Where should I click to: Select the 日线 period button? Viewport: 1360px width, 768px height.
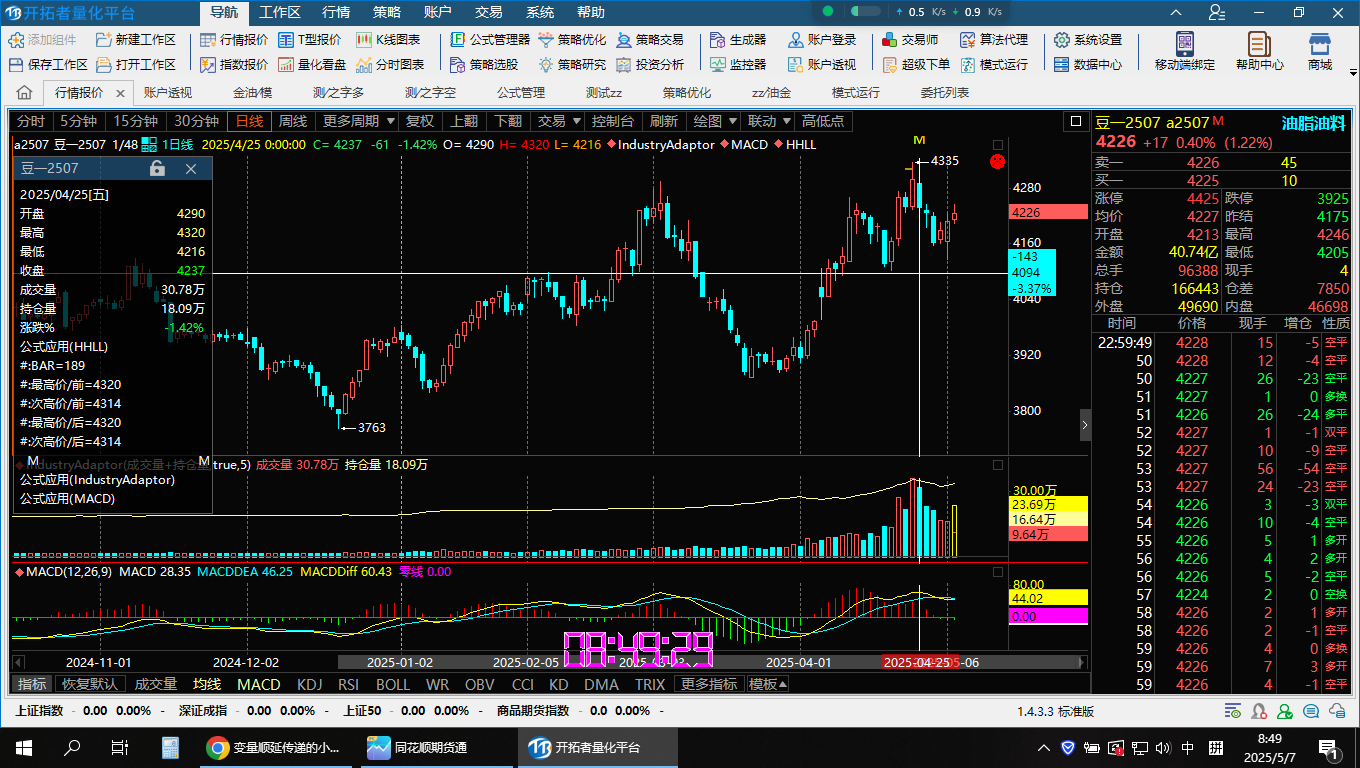pos(249,121)
